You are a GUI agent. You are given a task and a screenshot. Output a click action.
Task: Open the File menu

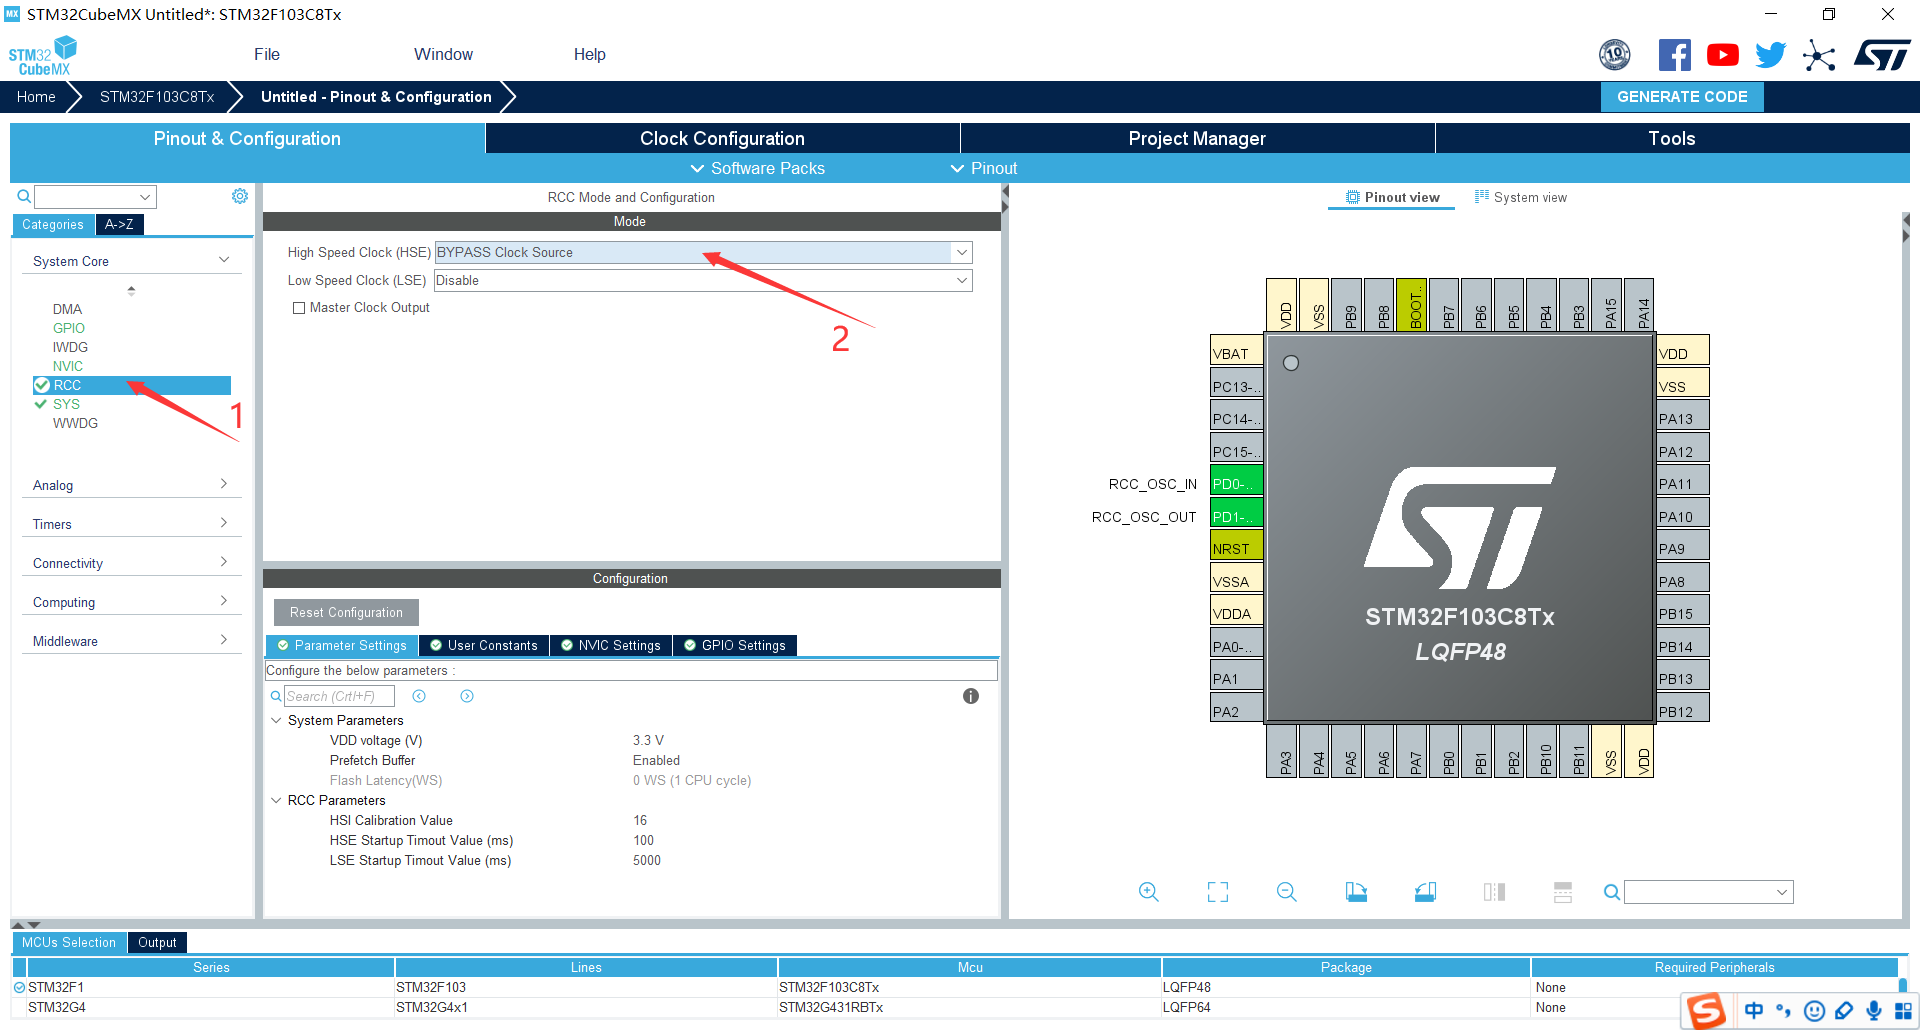267,54
